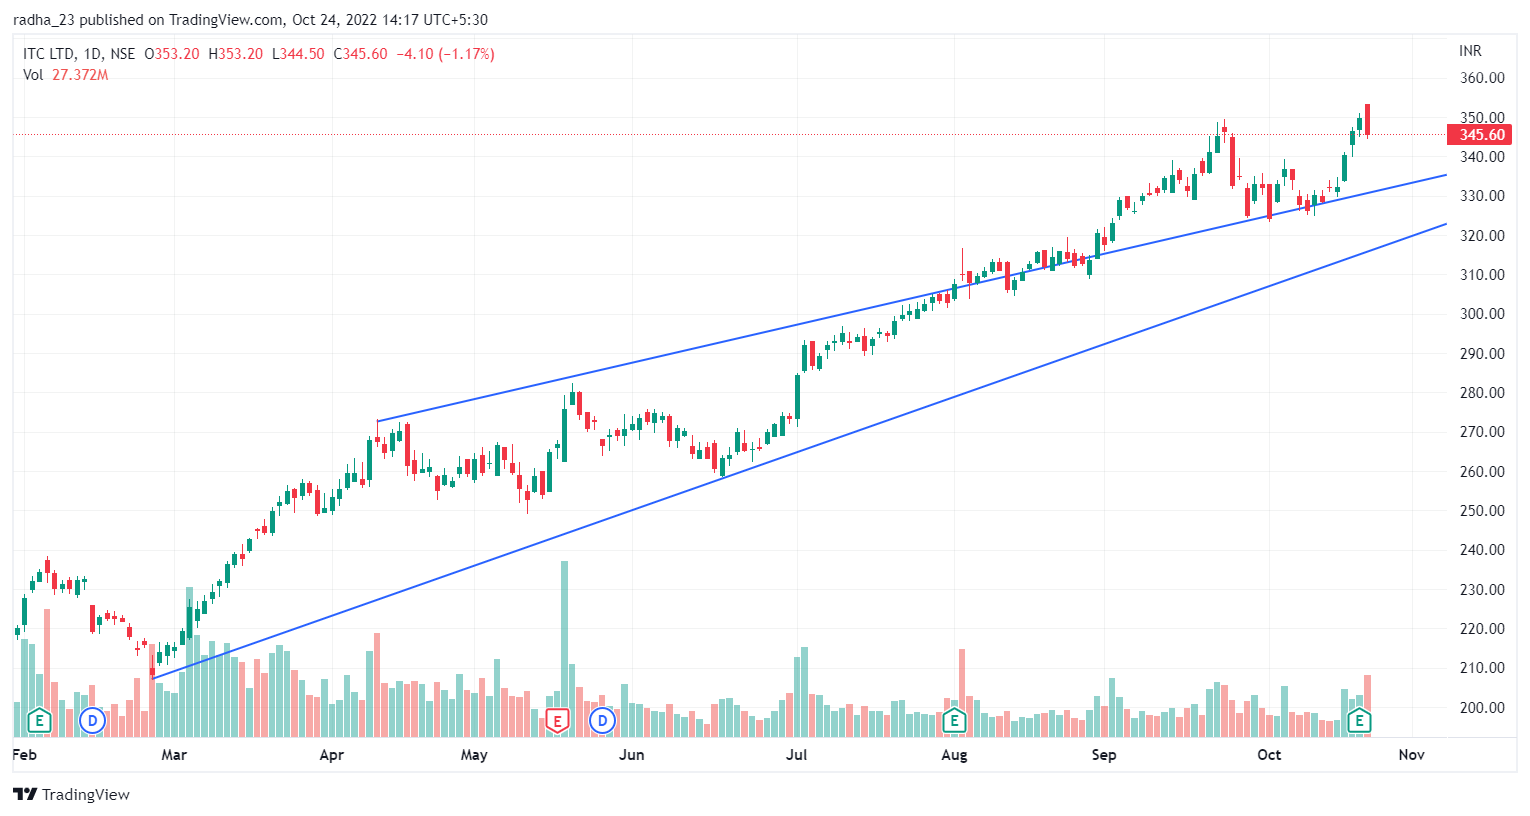Click the Sep label on time axis

click(1104, 755)
